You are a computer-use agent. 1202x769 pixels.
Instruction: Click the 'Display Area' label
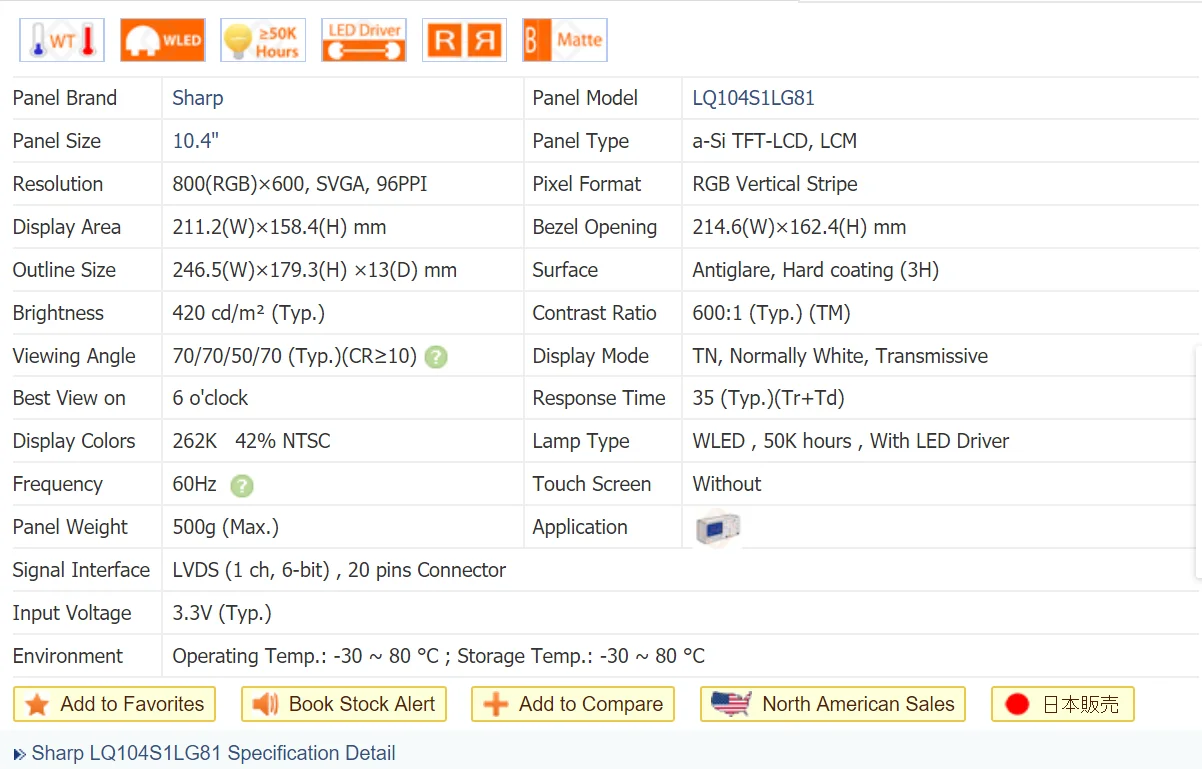(x=67, y=227)
